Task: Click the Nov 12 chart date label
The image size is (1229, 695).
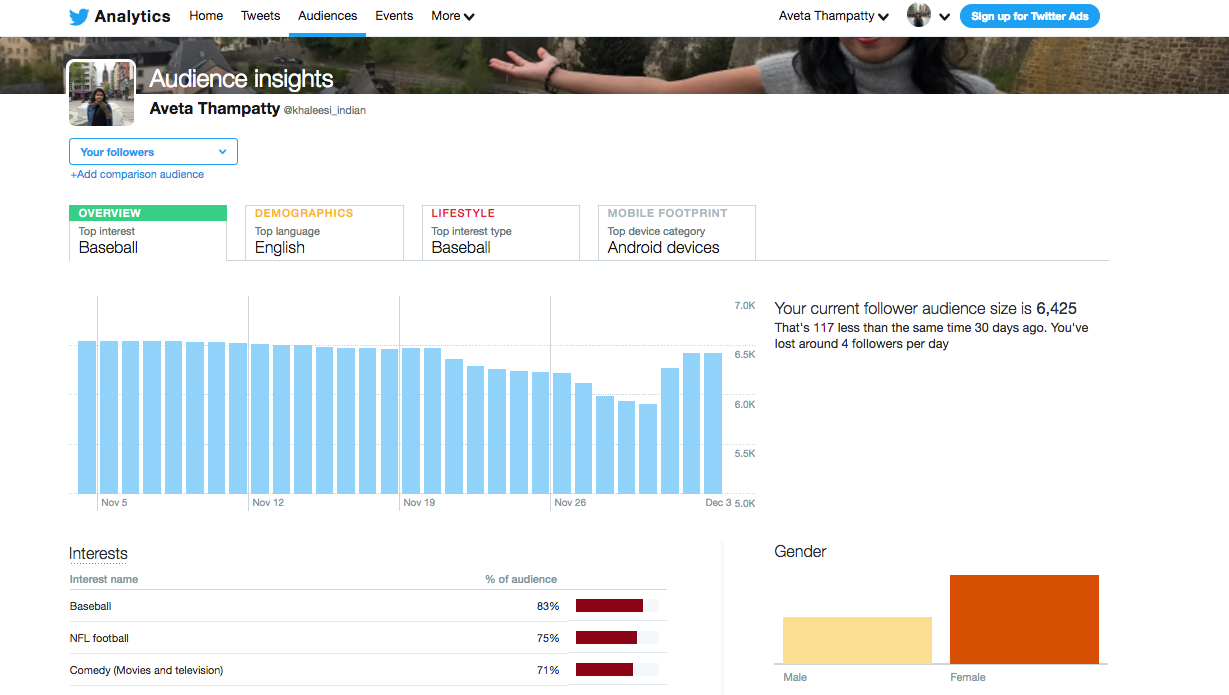Action: (268, 503)
